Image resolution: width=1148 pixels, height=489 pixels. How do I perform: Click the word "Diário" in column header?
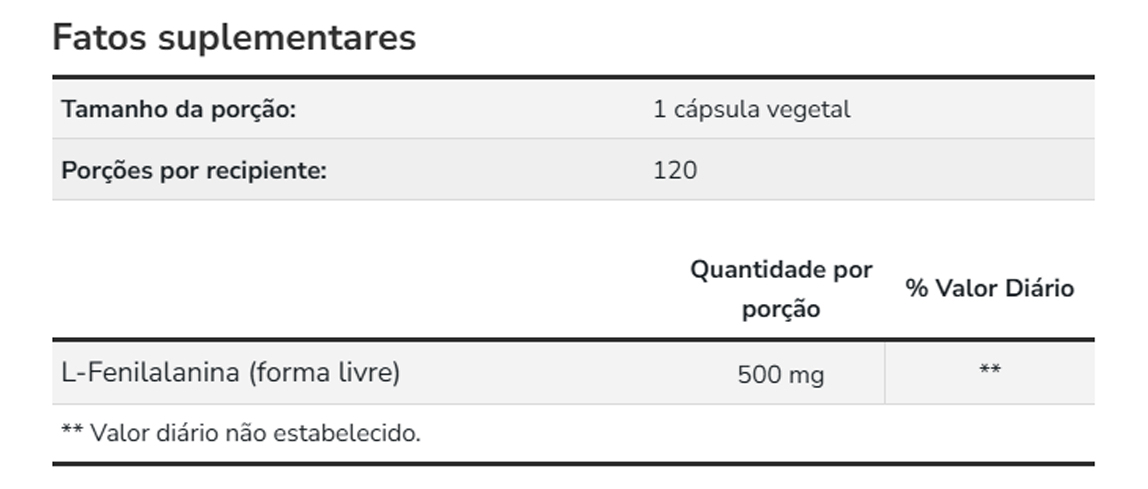point(1039,288)
